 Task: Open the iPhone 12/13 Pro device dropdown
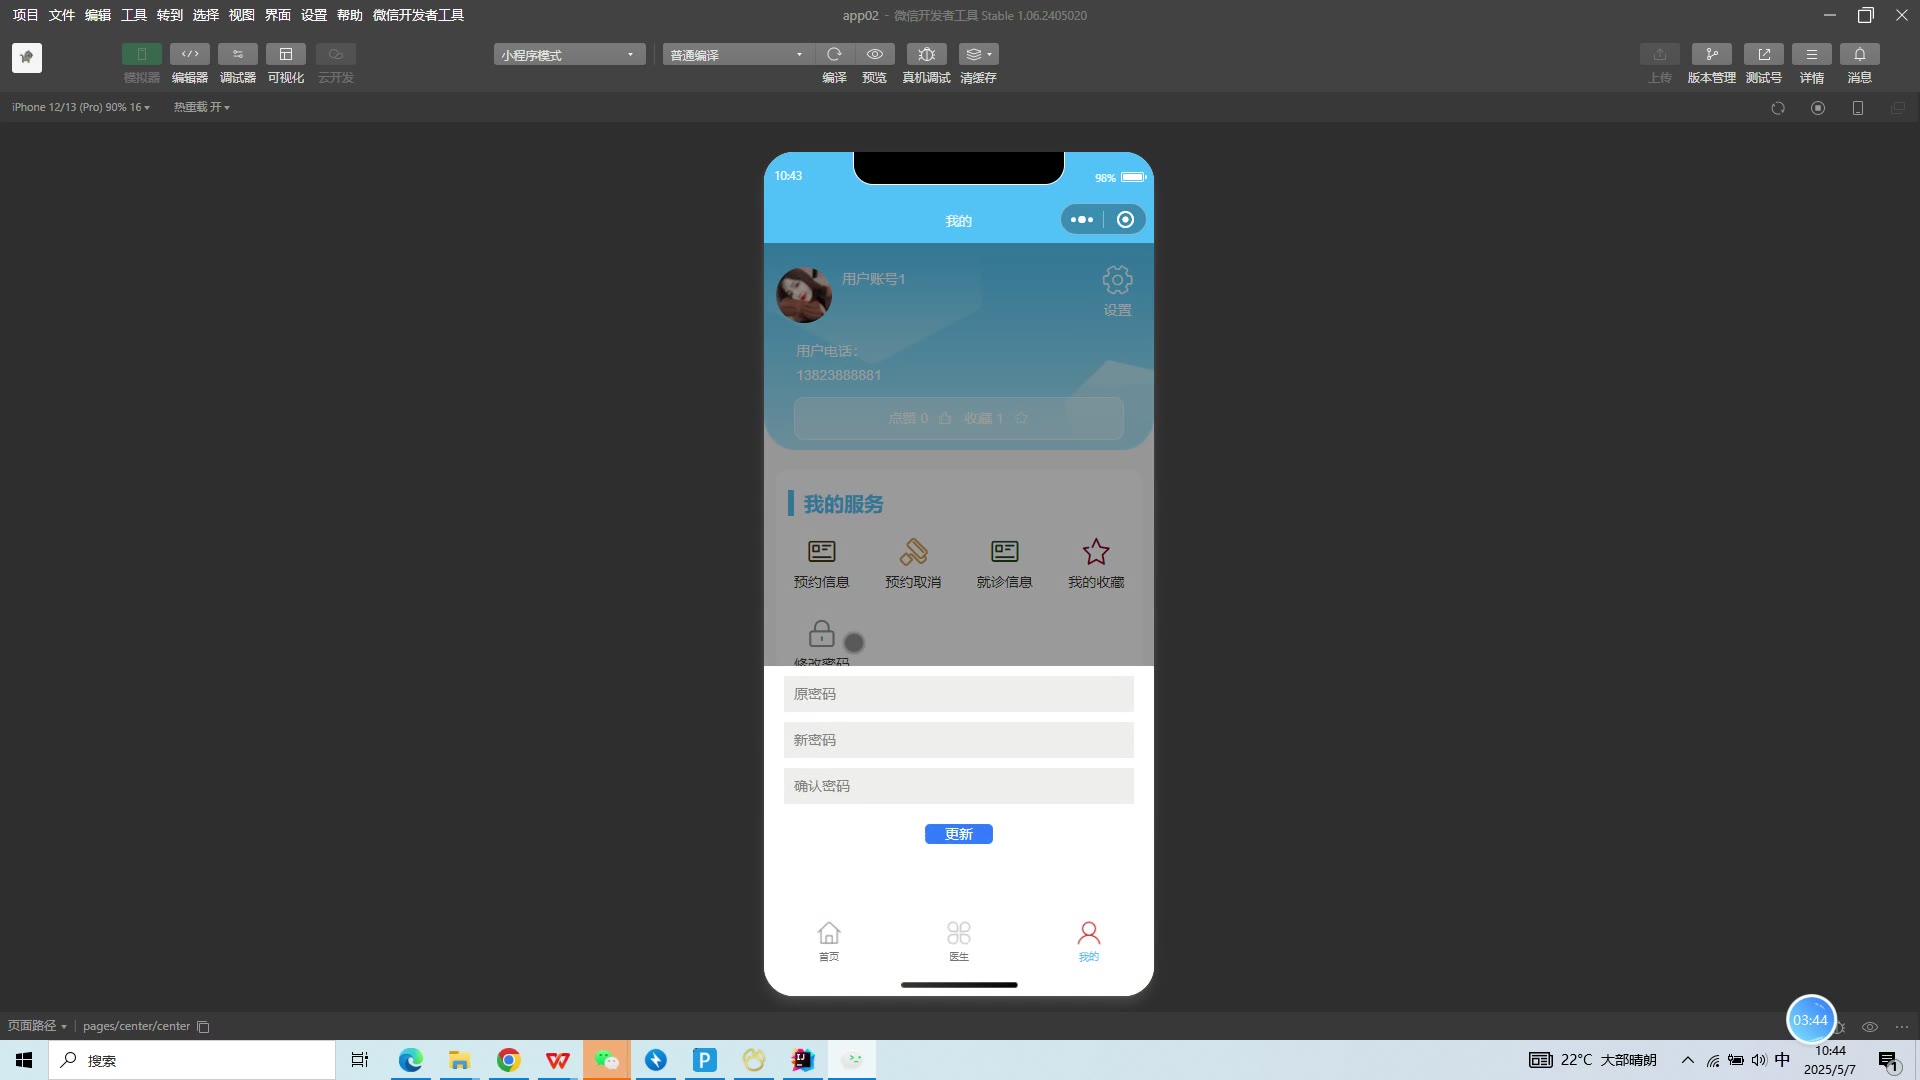80,107
